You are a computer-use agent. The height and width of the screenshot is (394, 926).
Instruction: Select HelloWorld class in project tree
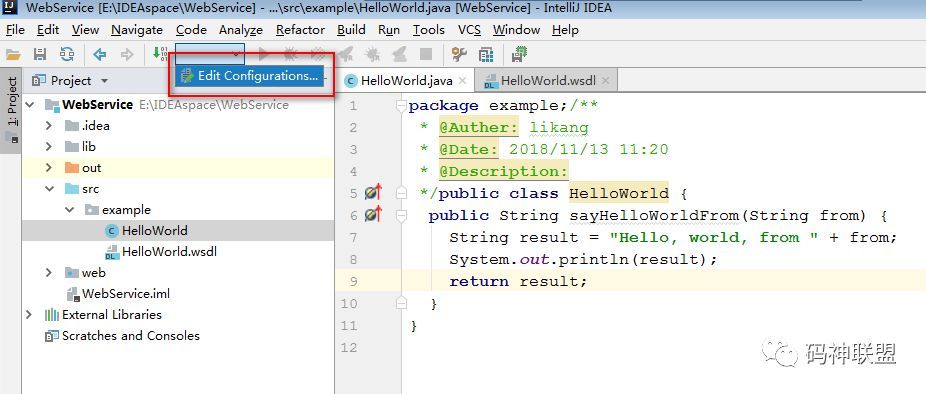[155, 231]
